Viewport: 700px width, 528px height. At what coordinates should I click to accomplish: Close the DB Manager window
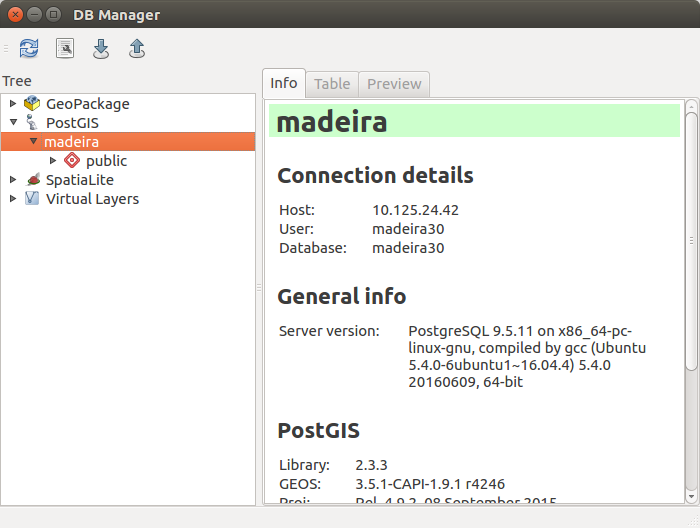tap(15, 15)
